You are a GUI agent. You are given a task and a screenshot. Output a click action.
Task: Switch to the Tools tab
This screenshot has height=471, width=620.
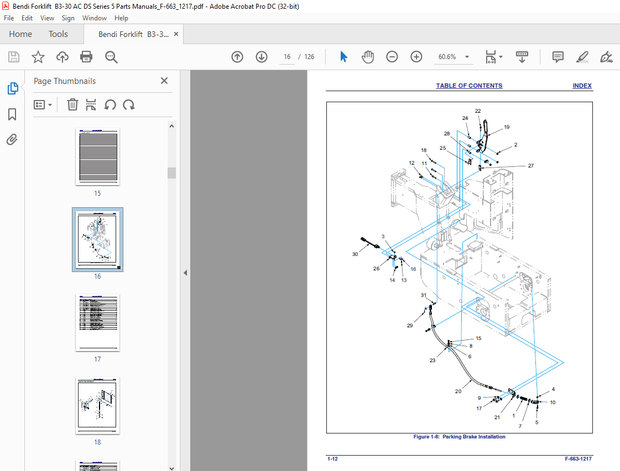click(x=58, y=34)
